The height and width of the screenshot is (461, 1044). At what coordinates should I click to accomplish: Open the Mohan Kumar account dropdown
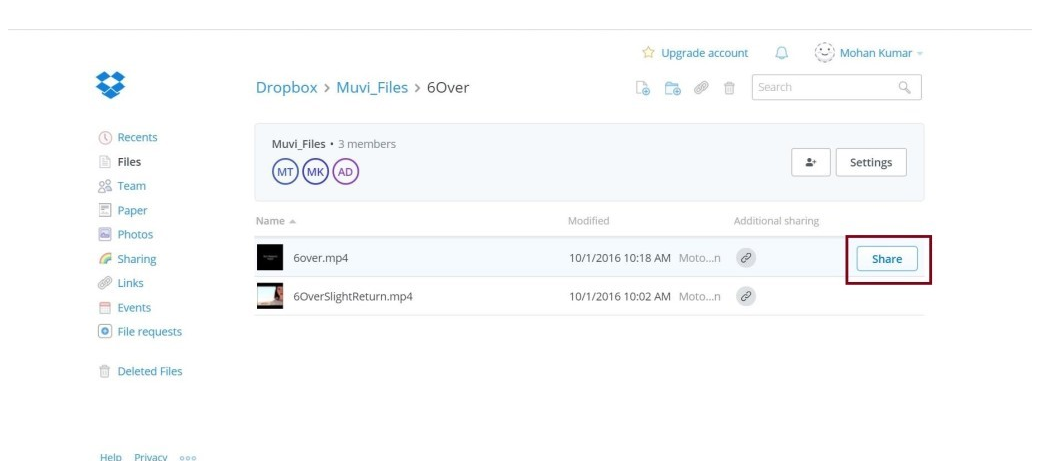coord(881,53)
